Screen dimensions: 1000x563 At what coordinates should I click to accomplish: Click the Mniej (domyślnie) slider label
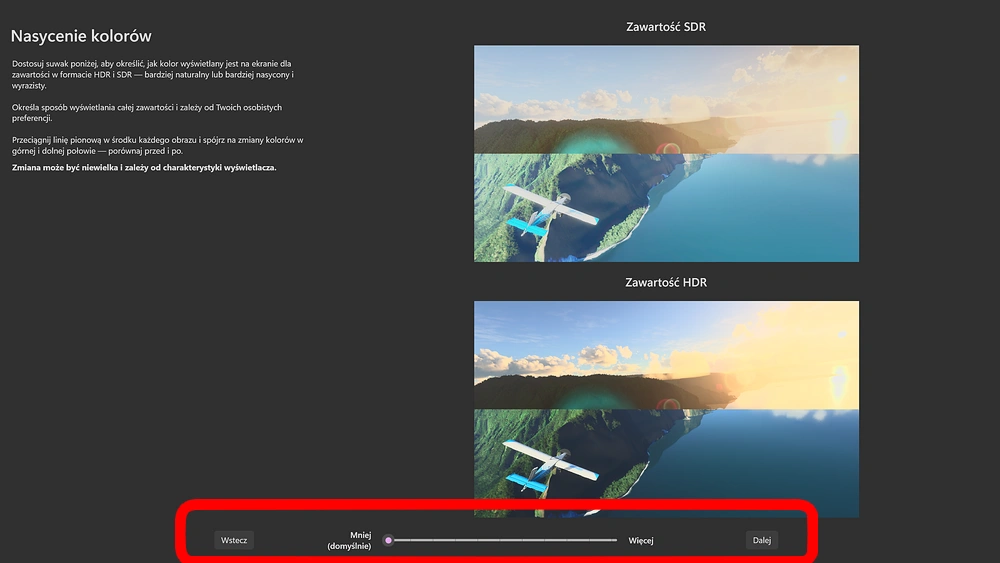point(349,540)
